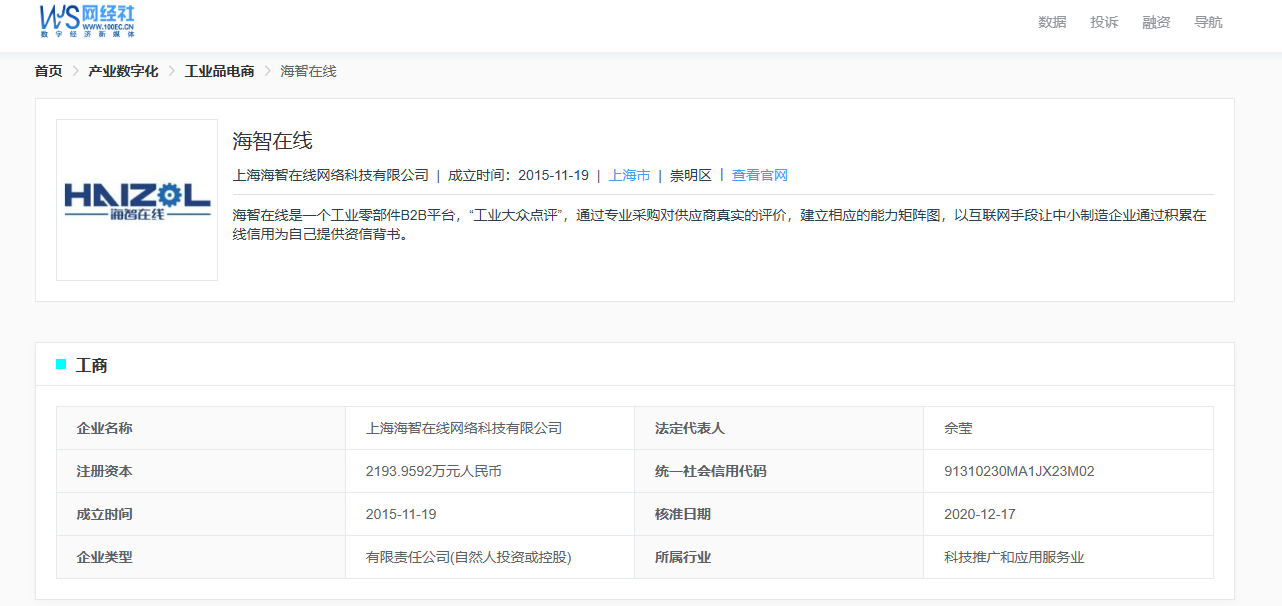Click 科技推广和应用服务业 value

pyautogui.click(x=1014, y=557)
